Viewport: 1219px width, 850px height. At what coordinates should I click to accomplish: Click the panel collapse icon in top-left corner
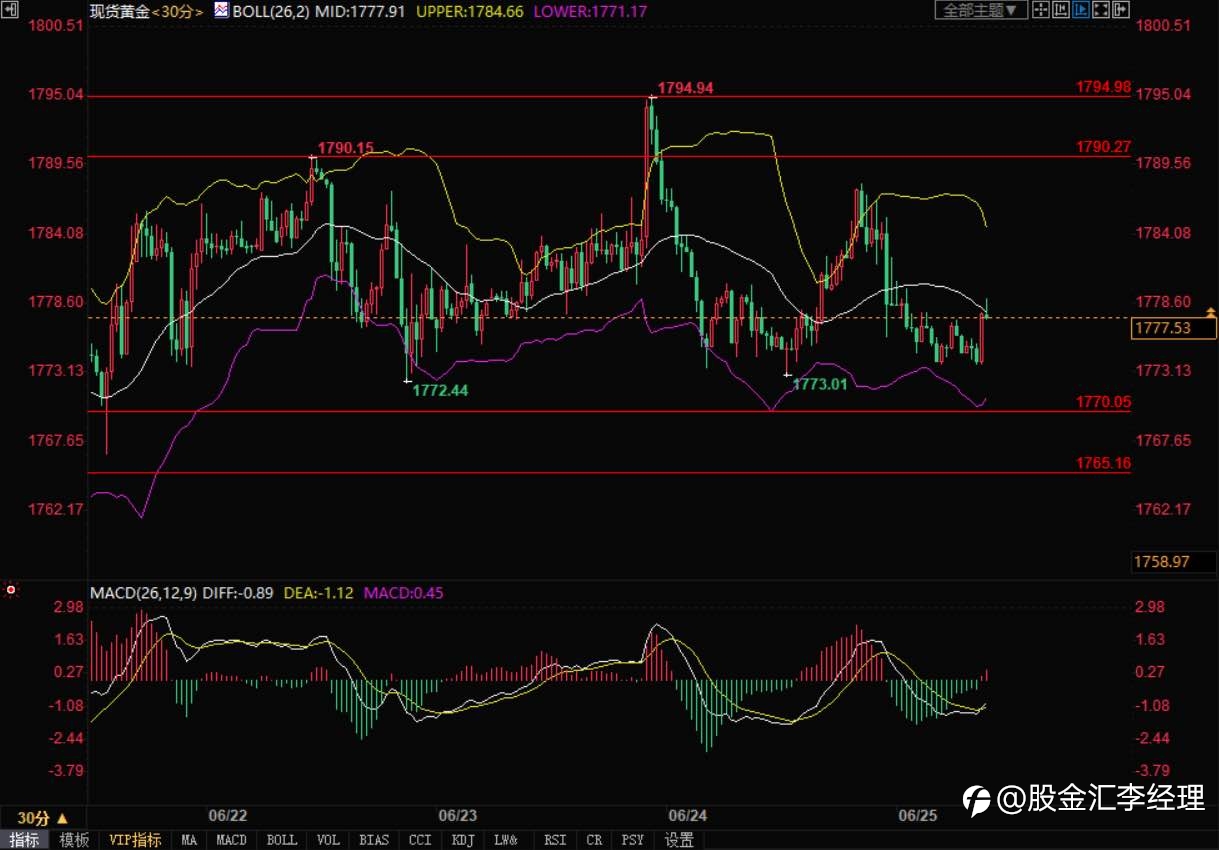coord(7,9)
